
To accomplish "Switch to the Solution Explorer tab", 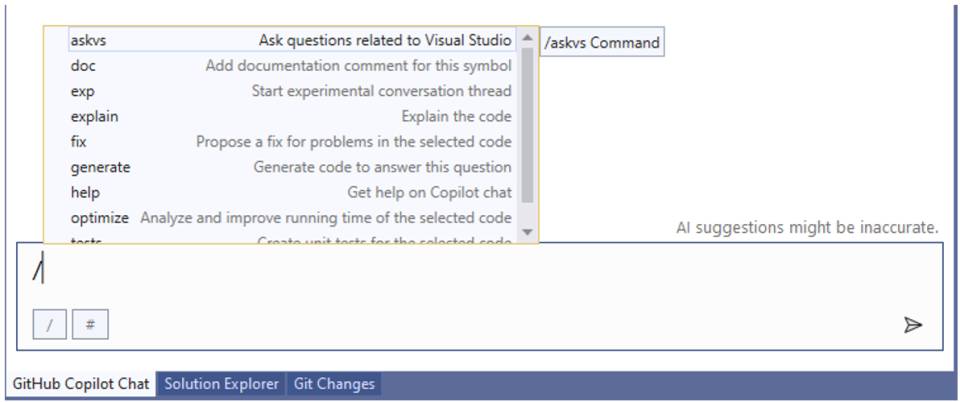I will 221,384.
